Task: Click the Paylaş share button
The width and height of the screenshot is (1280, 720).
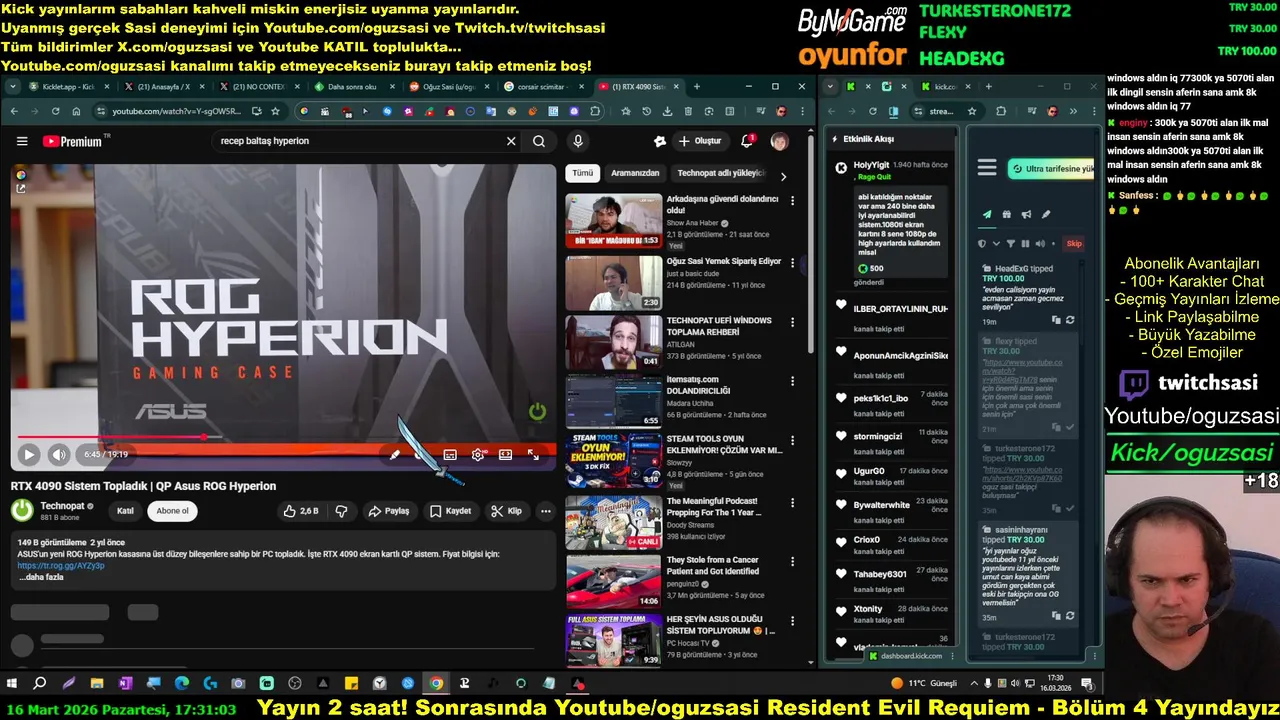Action: (x=388, y=511)
